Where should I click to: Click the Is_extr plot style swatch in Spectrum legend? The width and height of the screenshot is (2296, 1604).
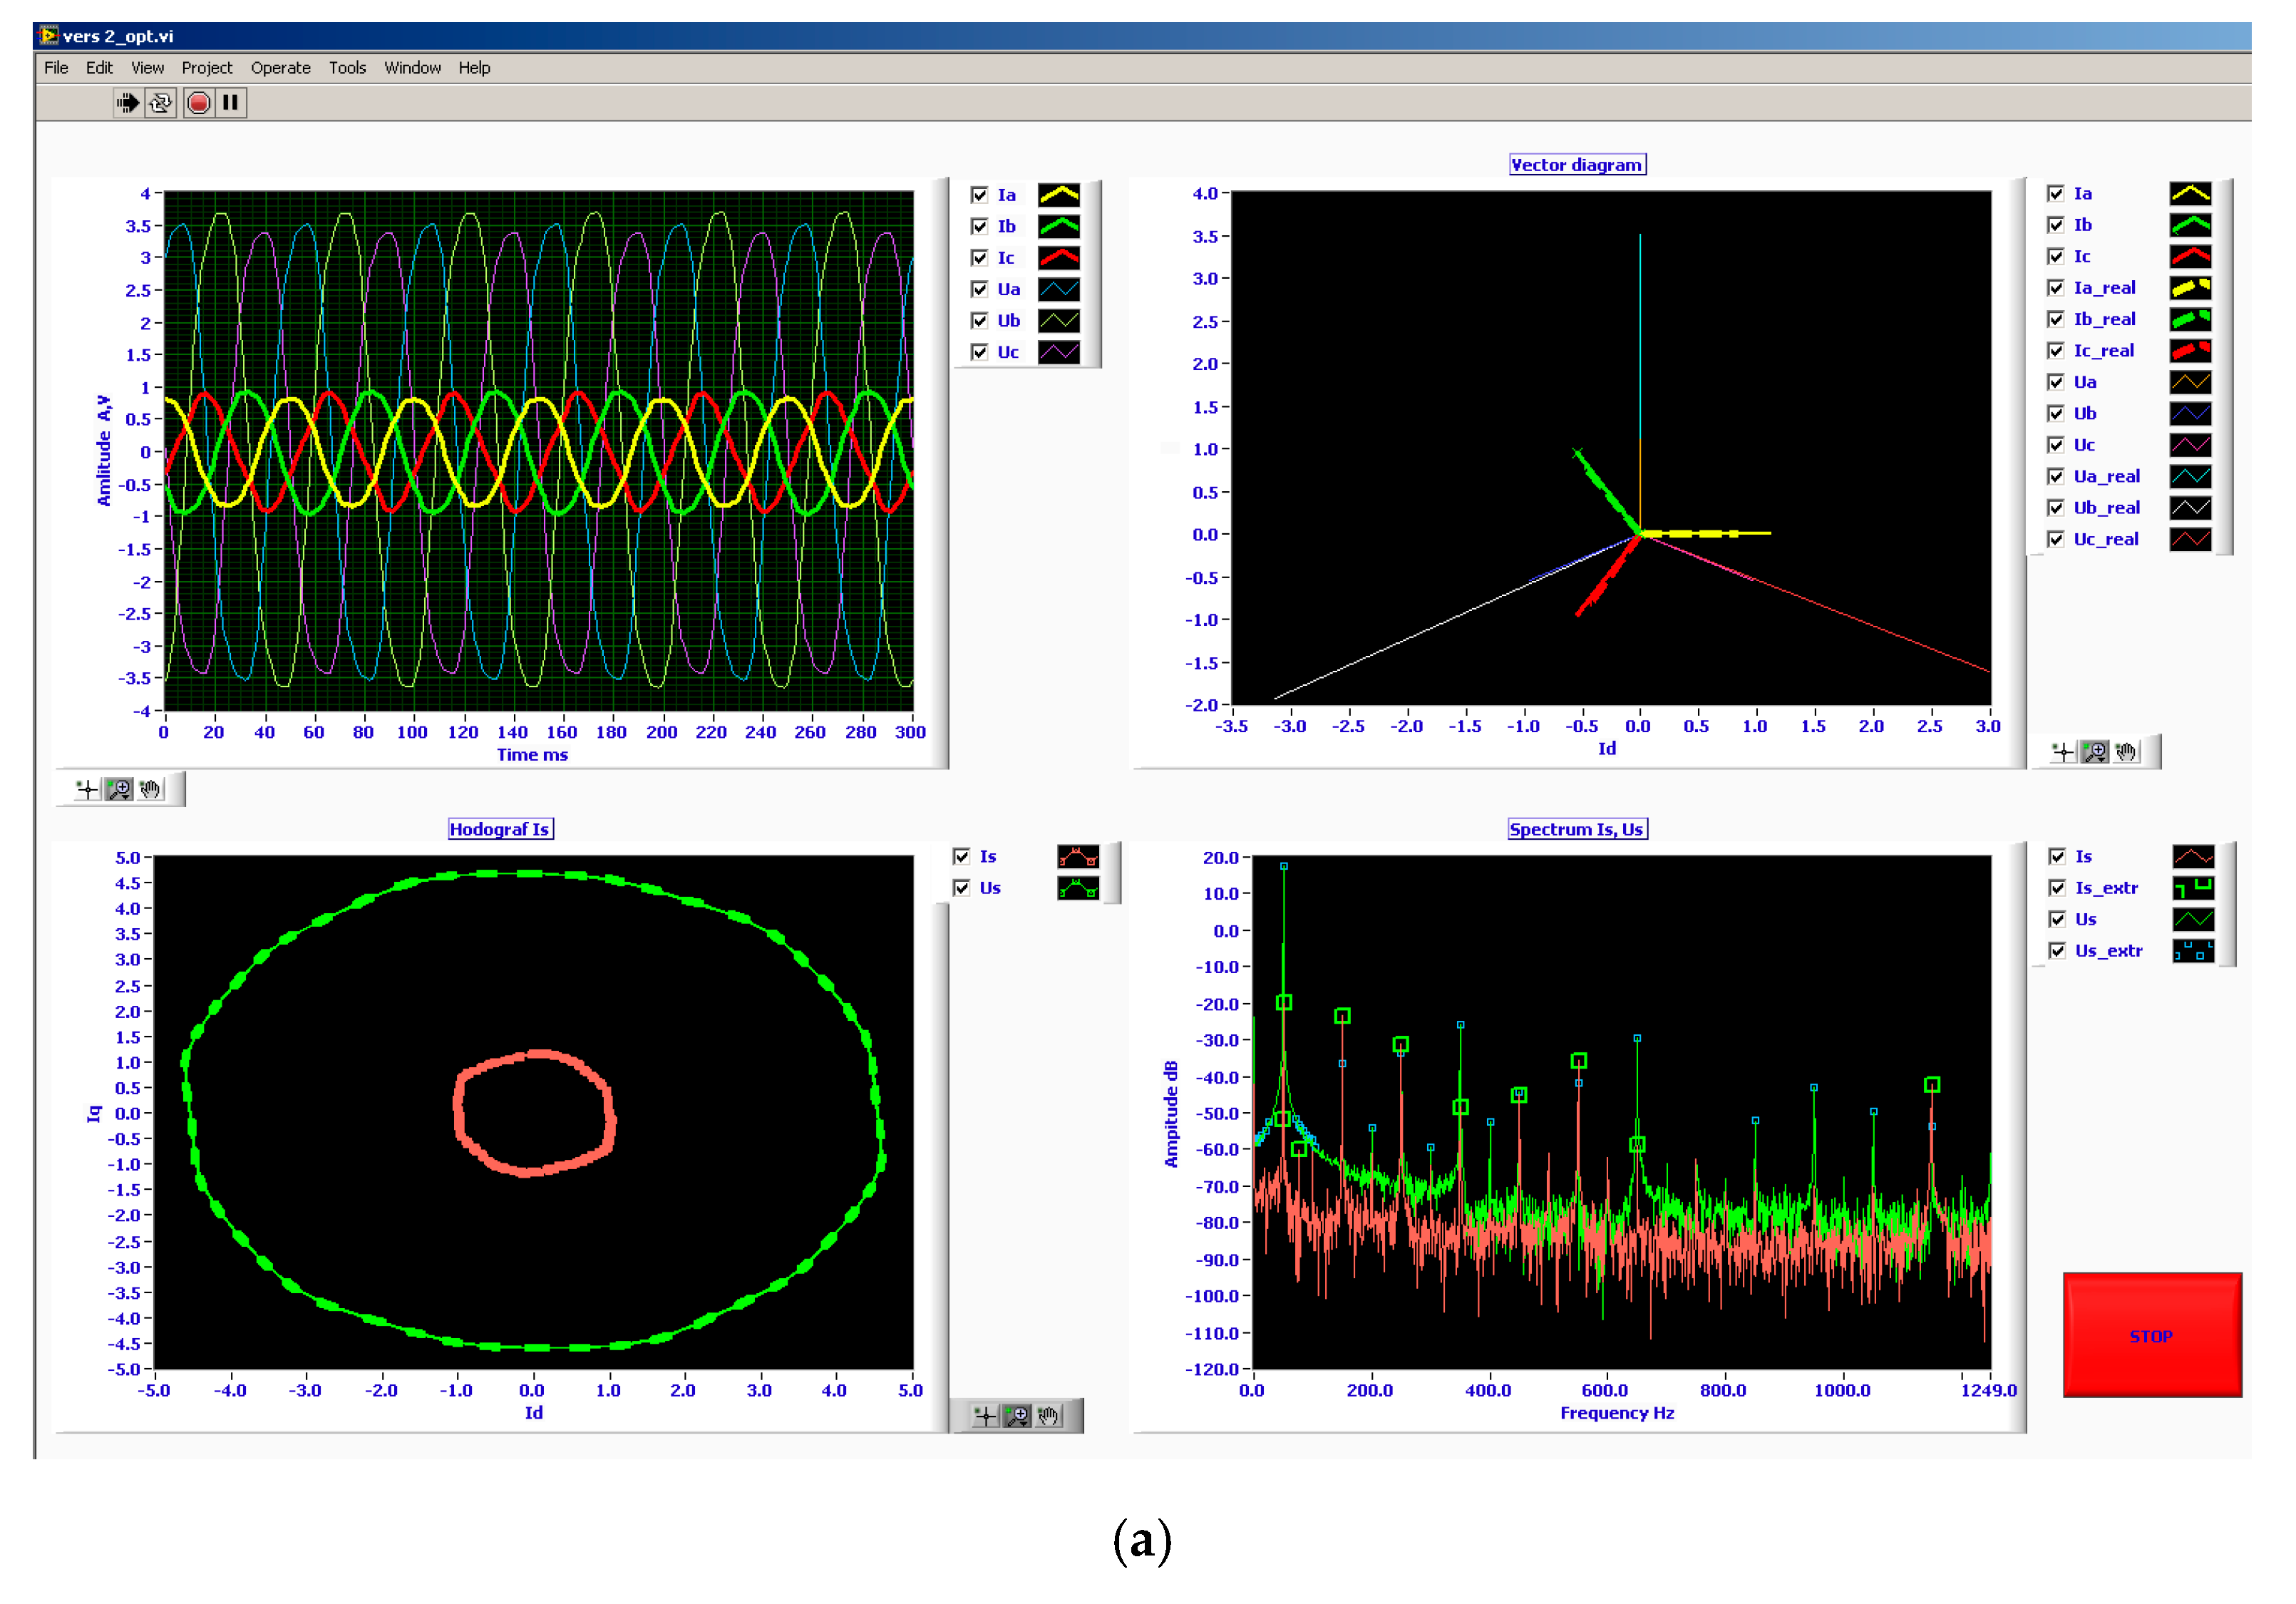[2193, 888]
